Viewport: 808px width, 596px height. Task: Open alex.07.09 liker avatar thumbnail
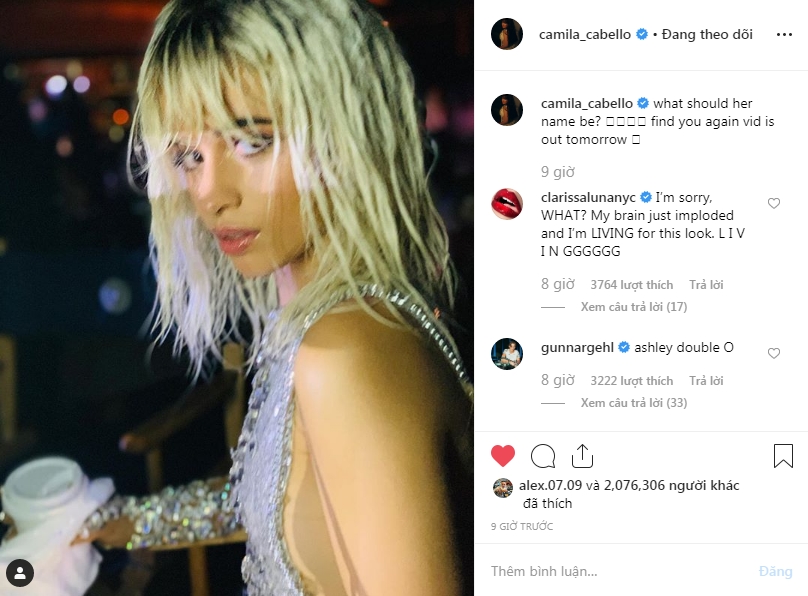point(503,488)
